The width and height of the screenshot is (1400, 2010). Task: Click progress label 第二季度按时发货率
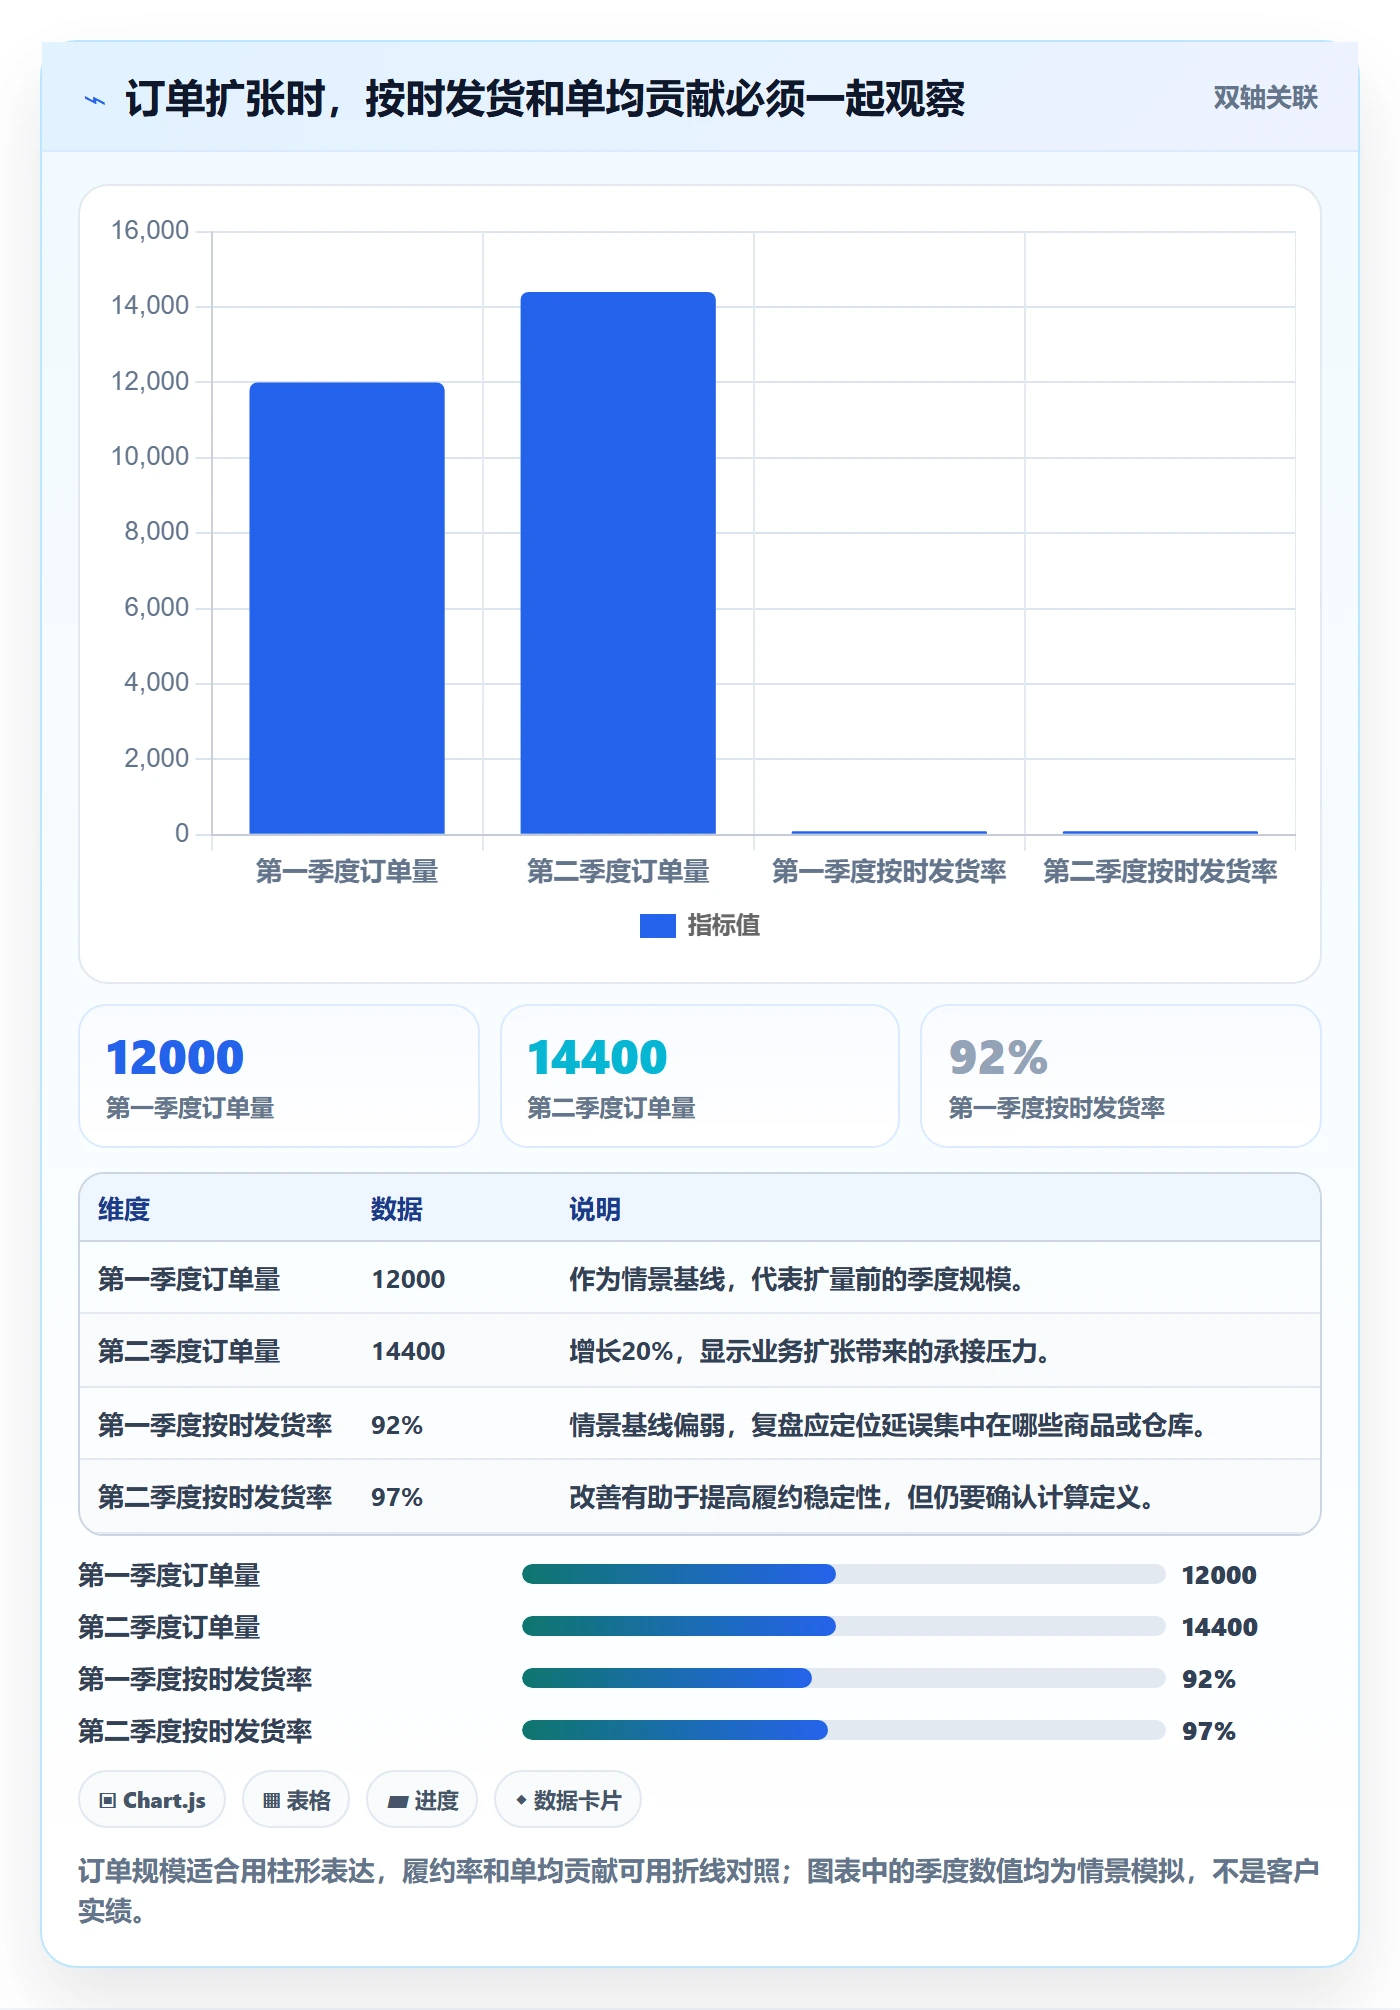tap(195, 1731)
